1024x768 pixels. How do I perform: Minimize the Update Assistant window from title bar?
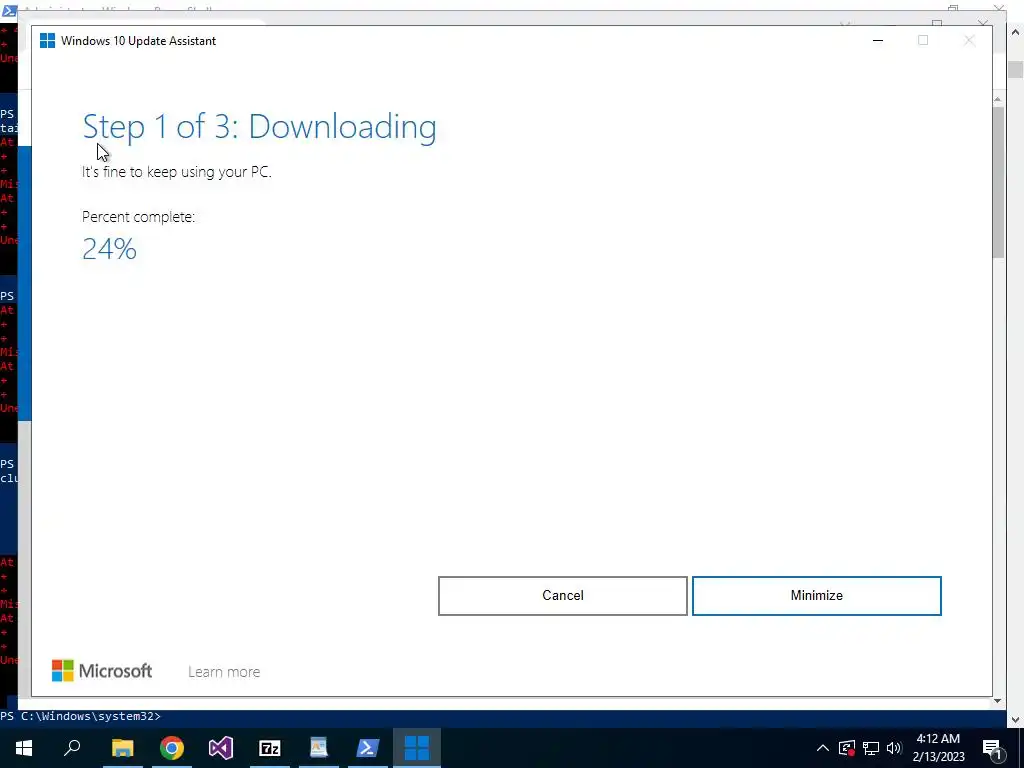click(x=878, y=40)
